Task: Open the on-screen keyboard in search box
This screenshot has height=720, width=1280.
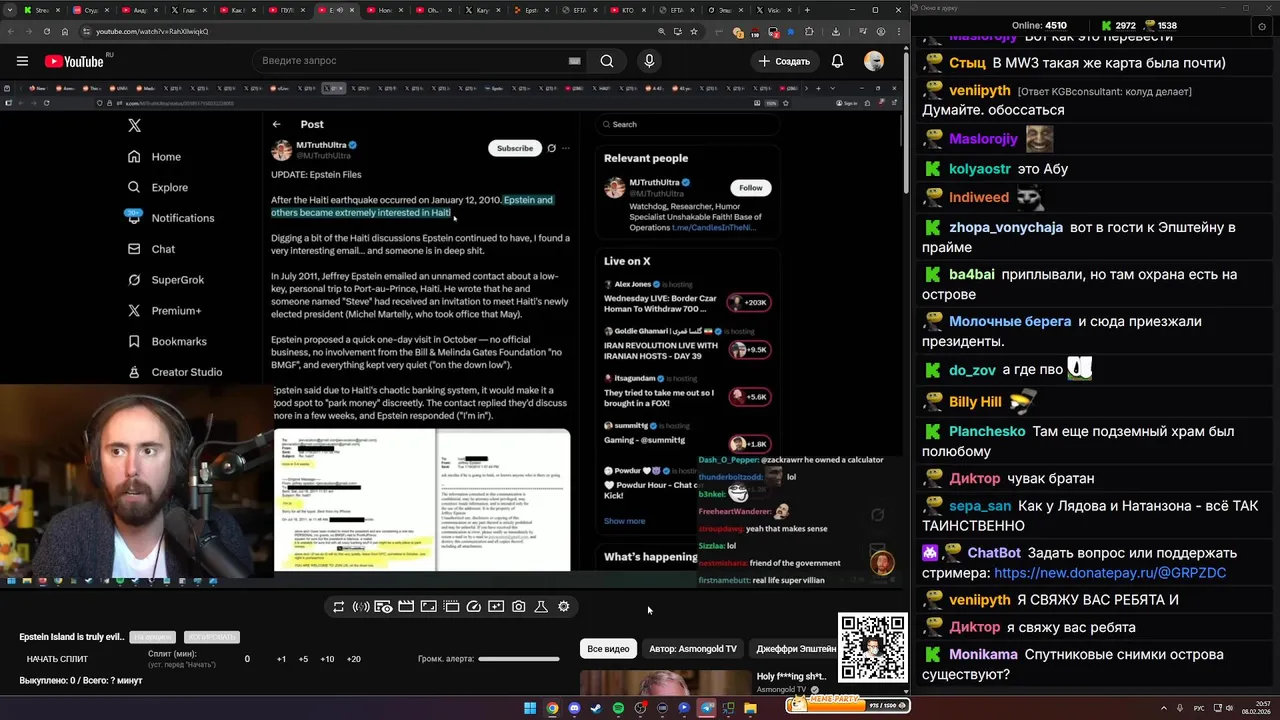Action: click(x=574, y=61)
